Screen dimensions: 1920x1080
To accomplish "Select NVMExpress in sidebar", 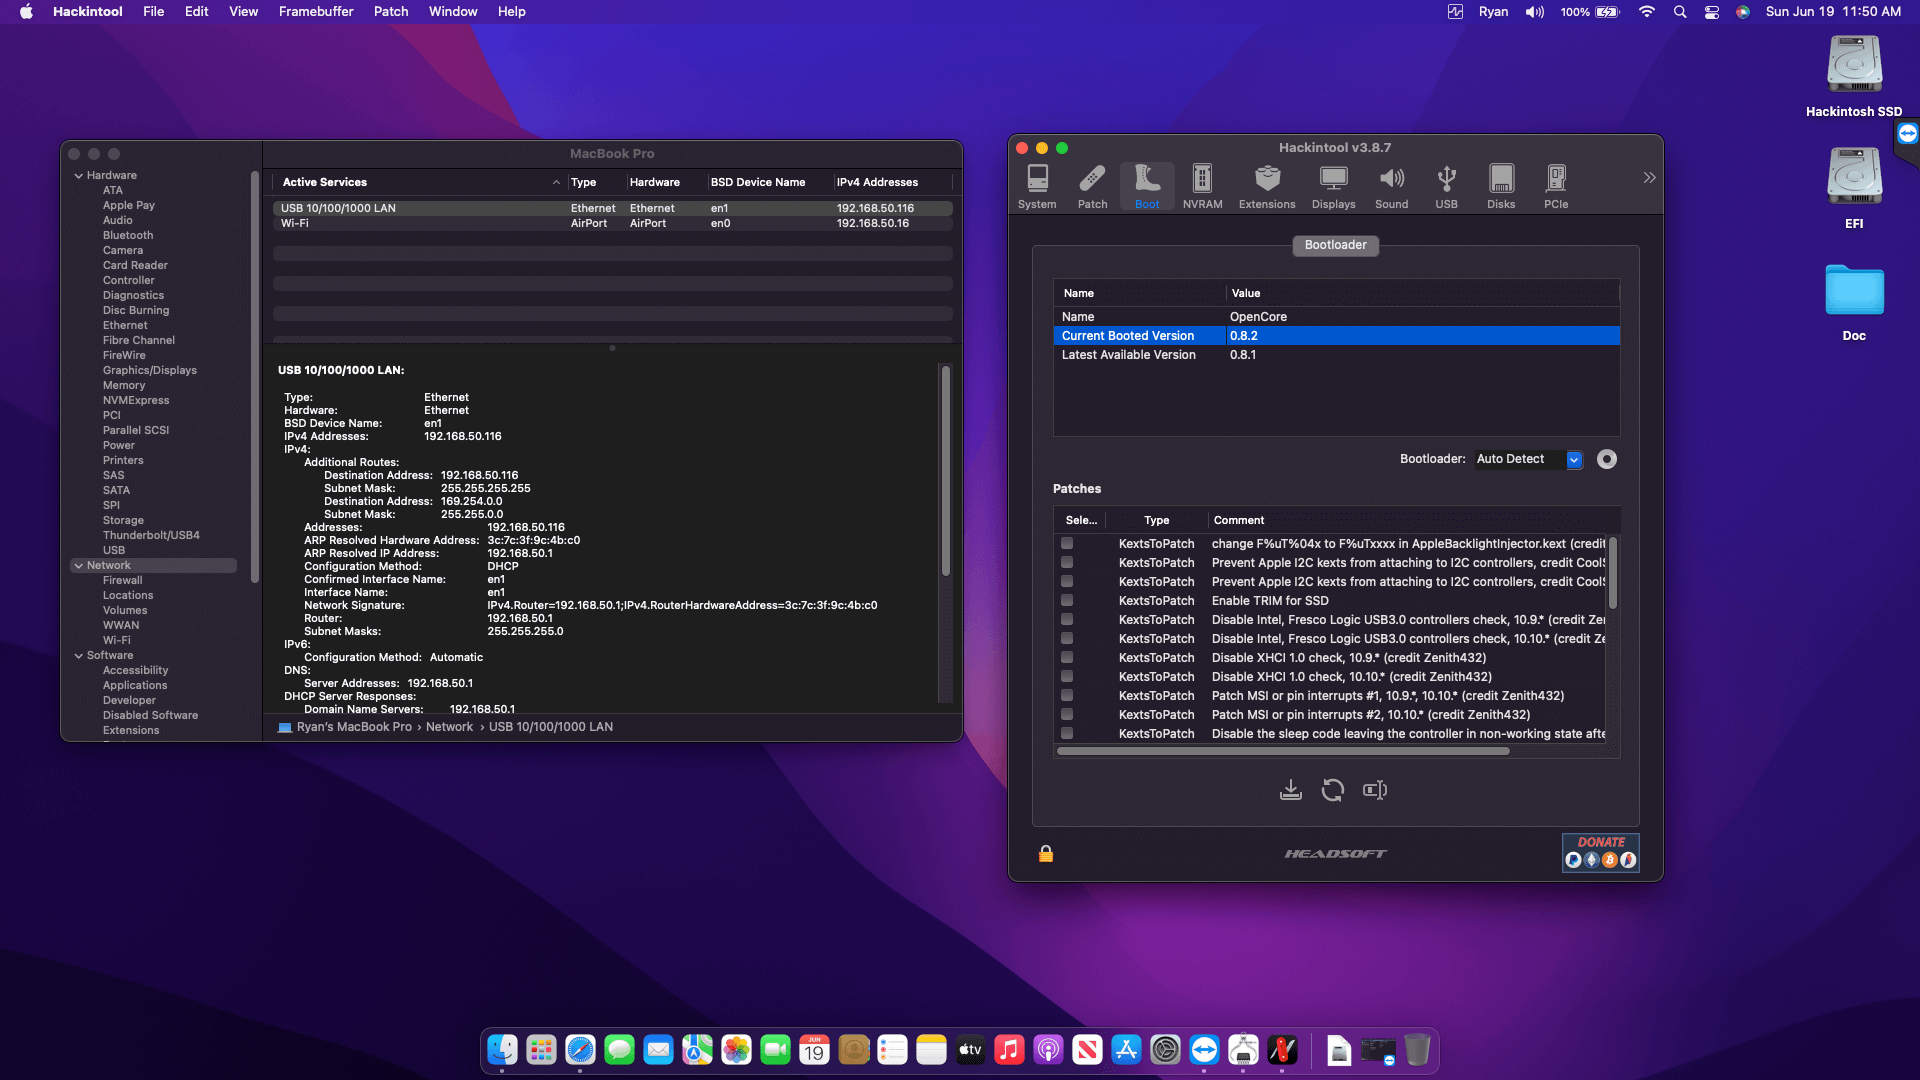I will point(136,400).
